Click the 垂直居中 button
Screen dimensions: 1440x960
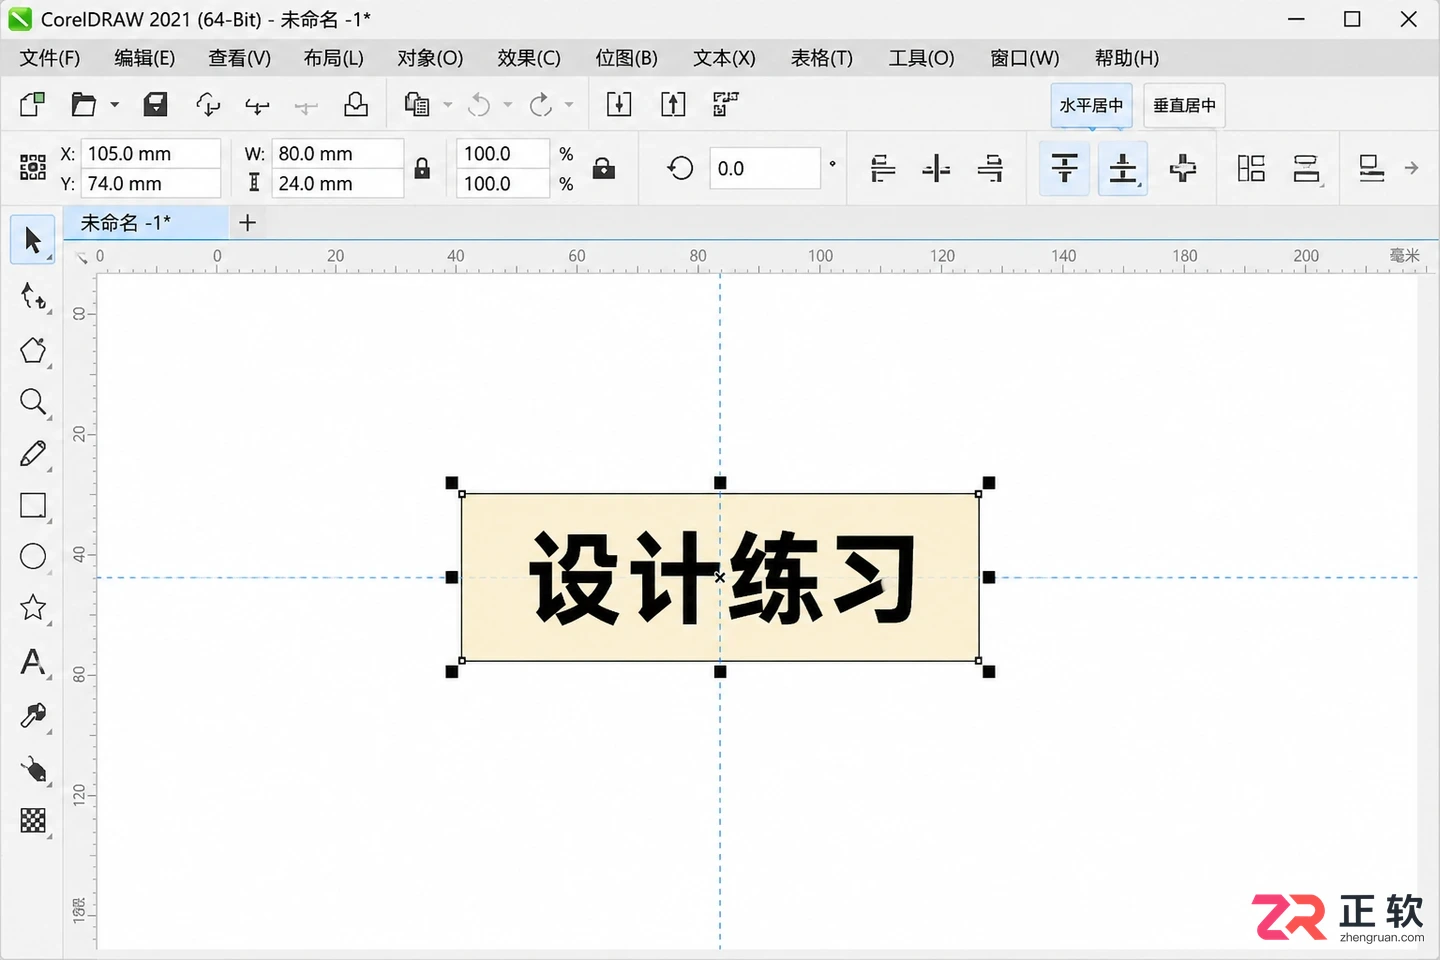click(x=1184, y=105)
